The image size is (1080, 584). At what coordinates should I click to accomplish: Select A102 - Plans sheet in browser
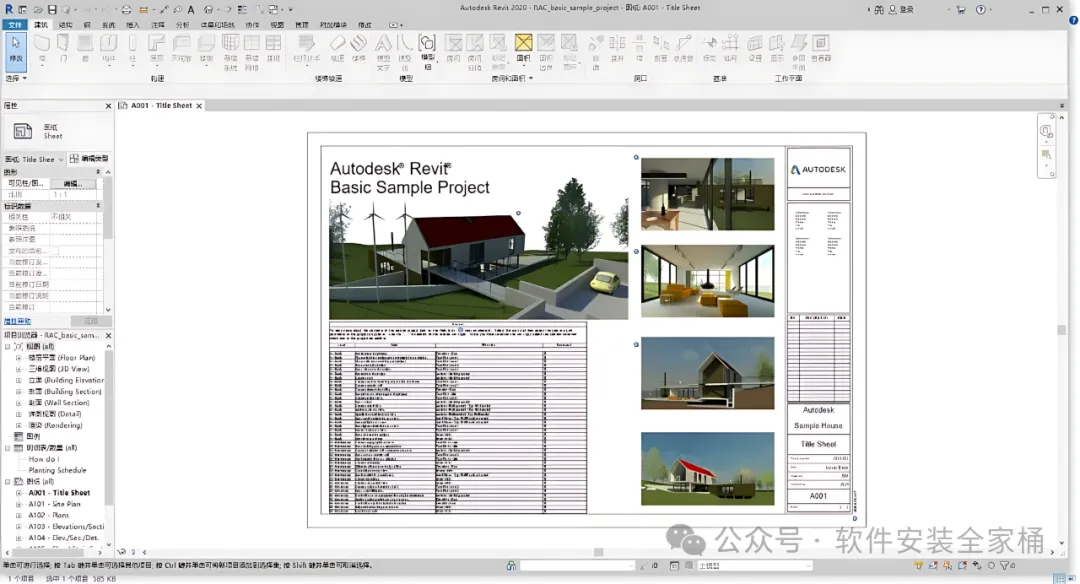coord(48,515)
